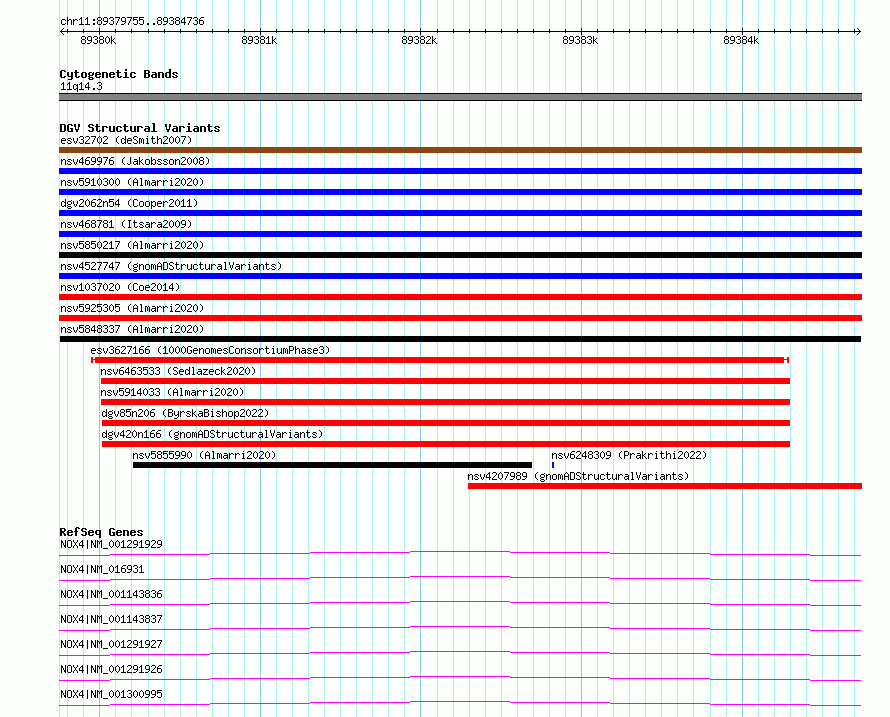Click the red nsv6463533 variant bar
The width and height of the screenshot is (890, 717).
445,381
